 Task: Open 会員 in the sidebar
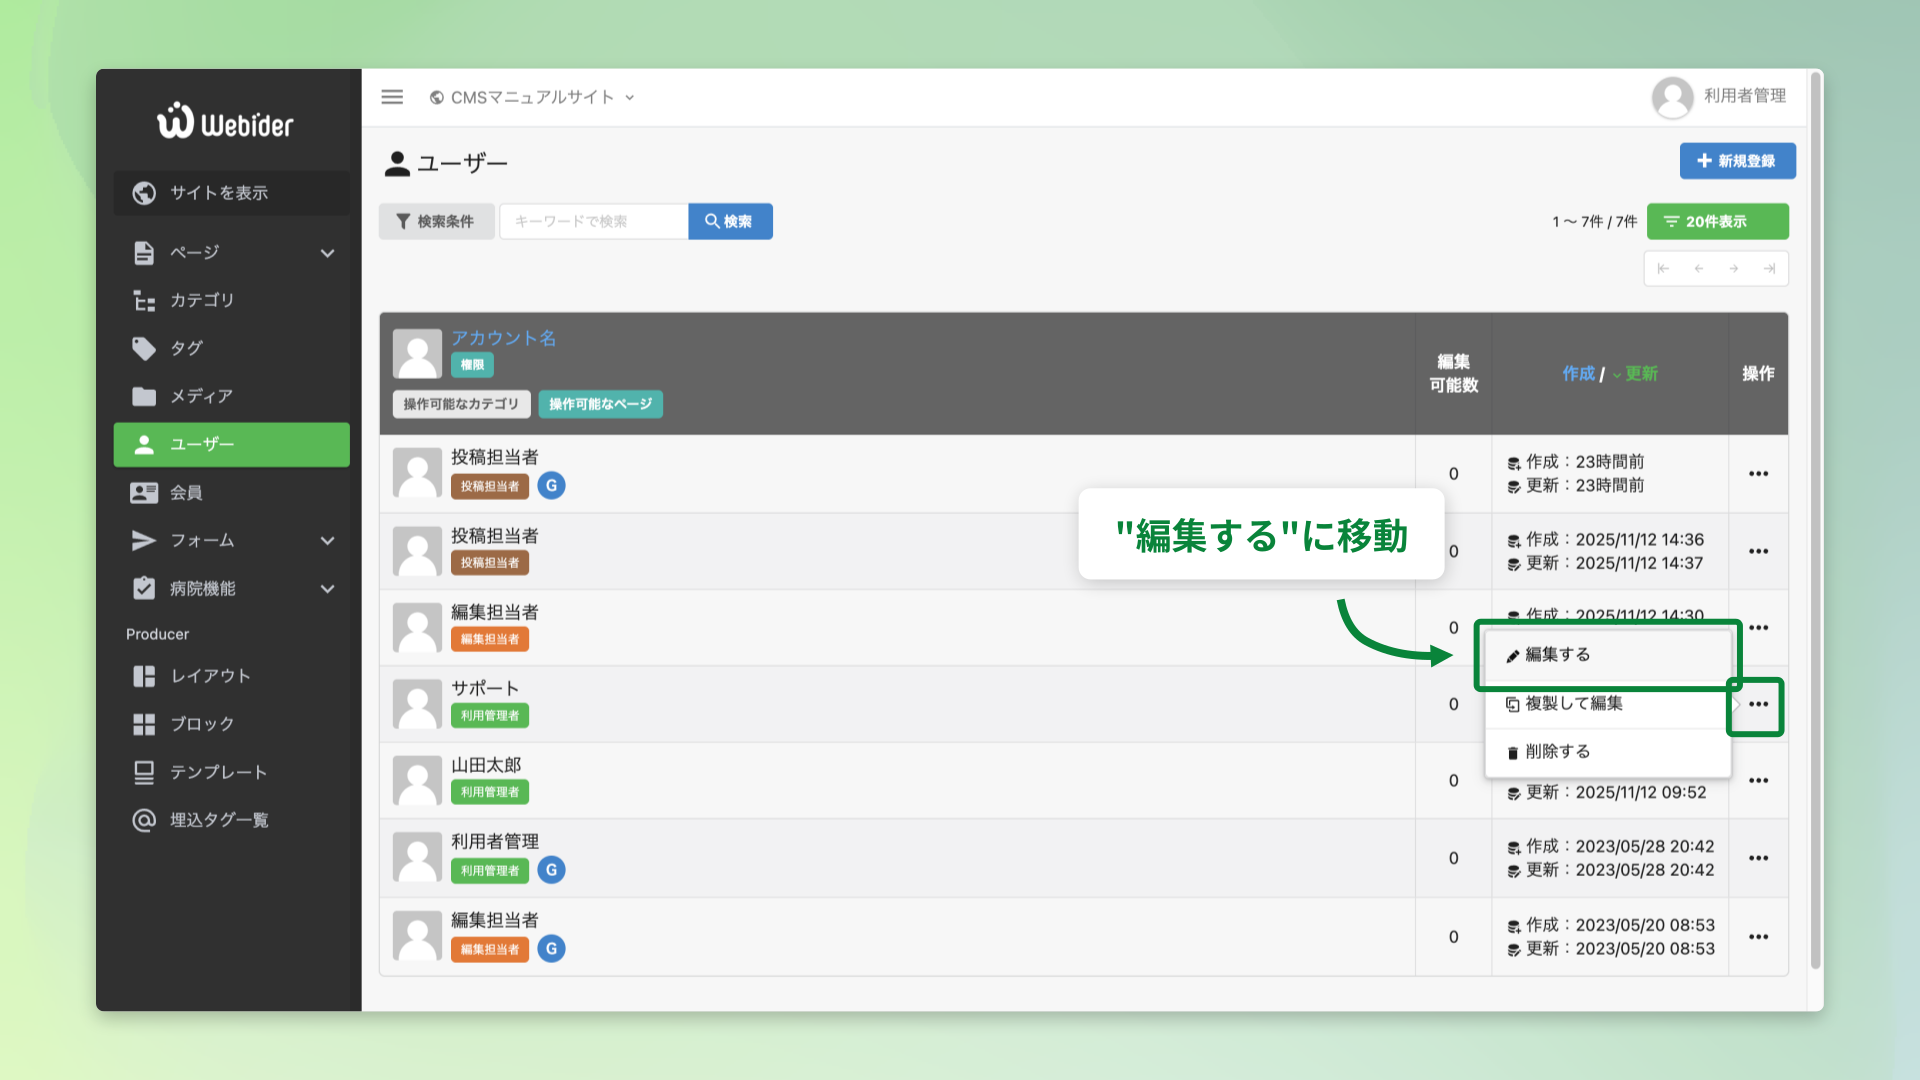[232, 492]
